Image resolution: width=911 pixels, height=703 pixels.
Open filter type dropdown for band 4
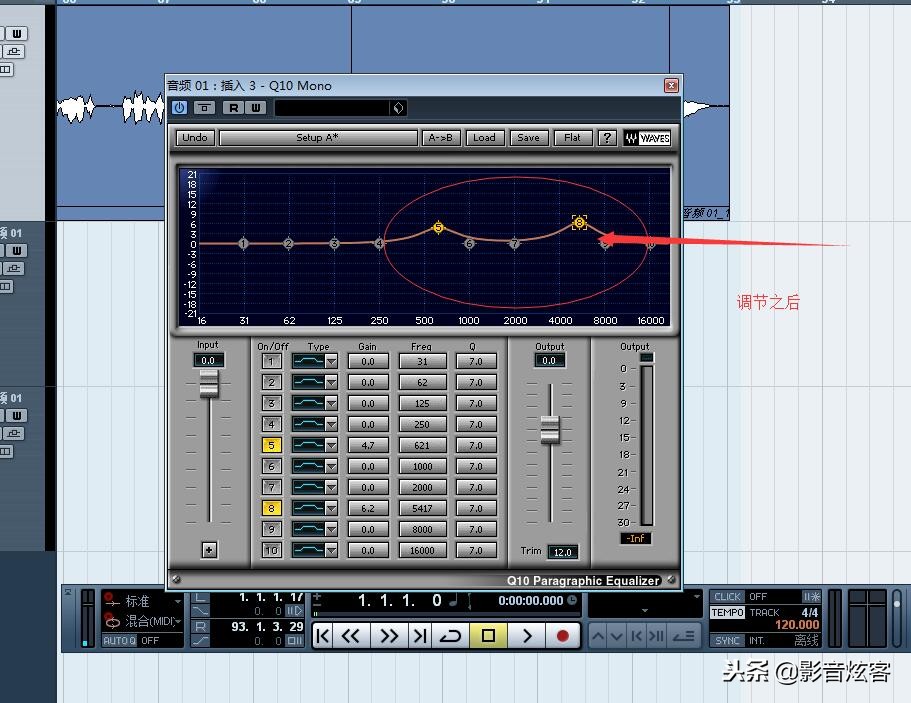pos(331,425)
